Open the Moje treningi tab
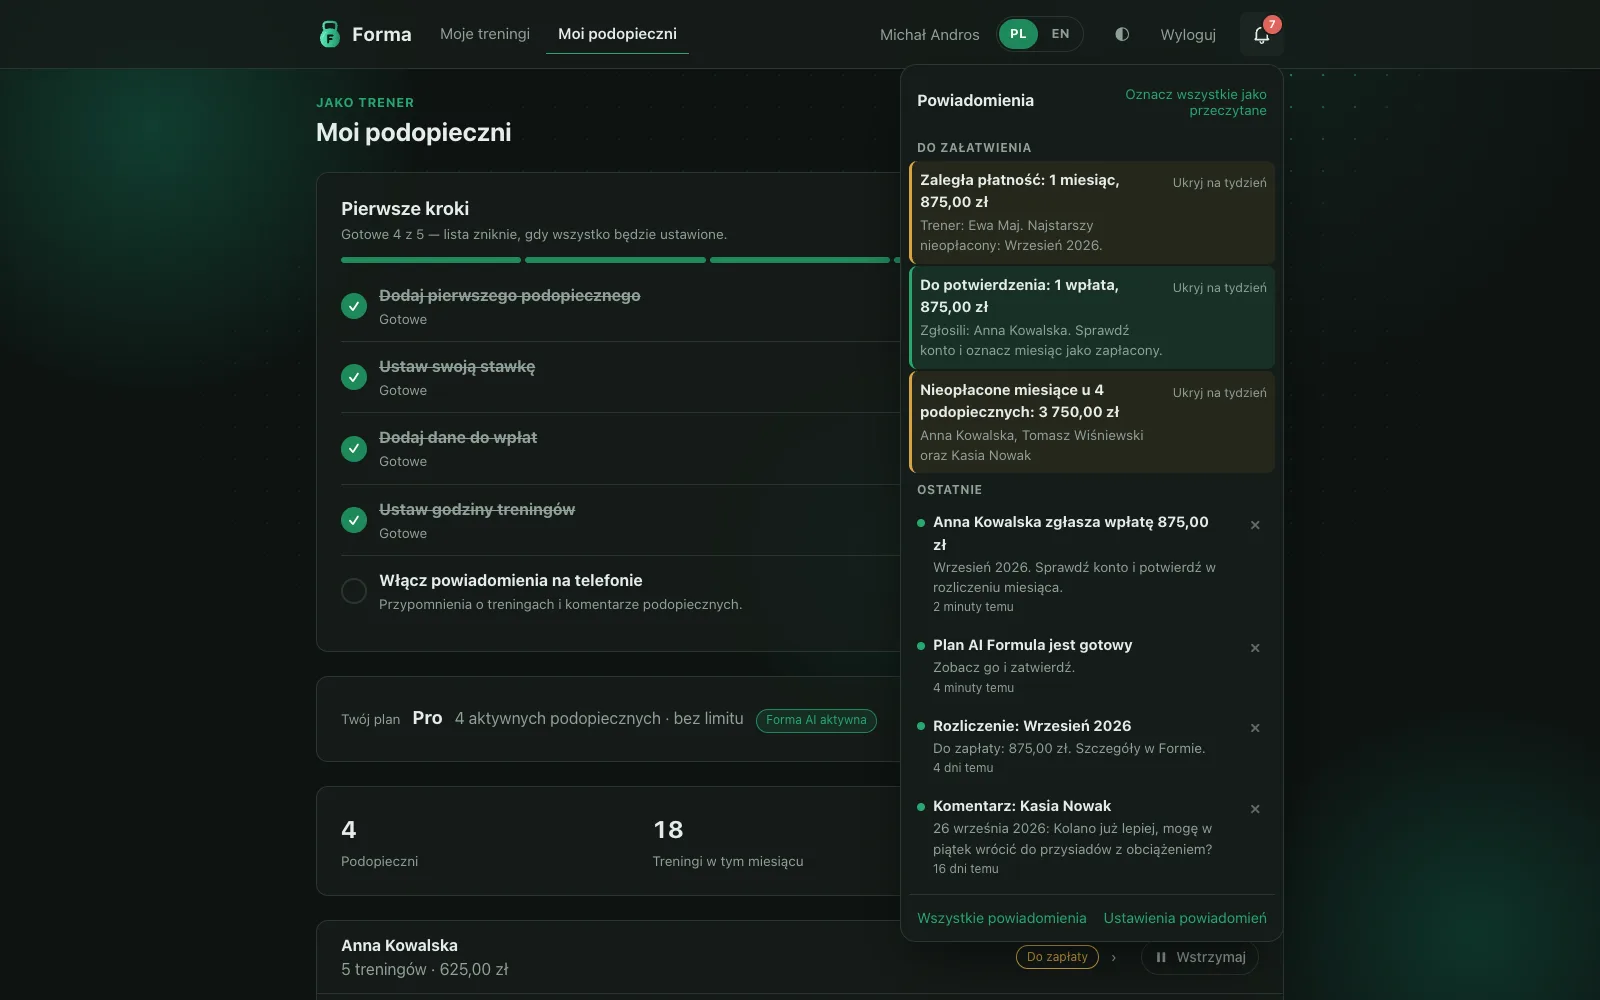The height and width of the screenshot is (1000, 1600). 485,34
